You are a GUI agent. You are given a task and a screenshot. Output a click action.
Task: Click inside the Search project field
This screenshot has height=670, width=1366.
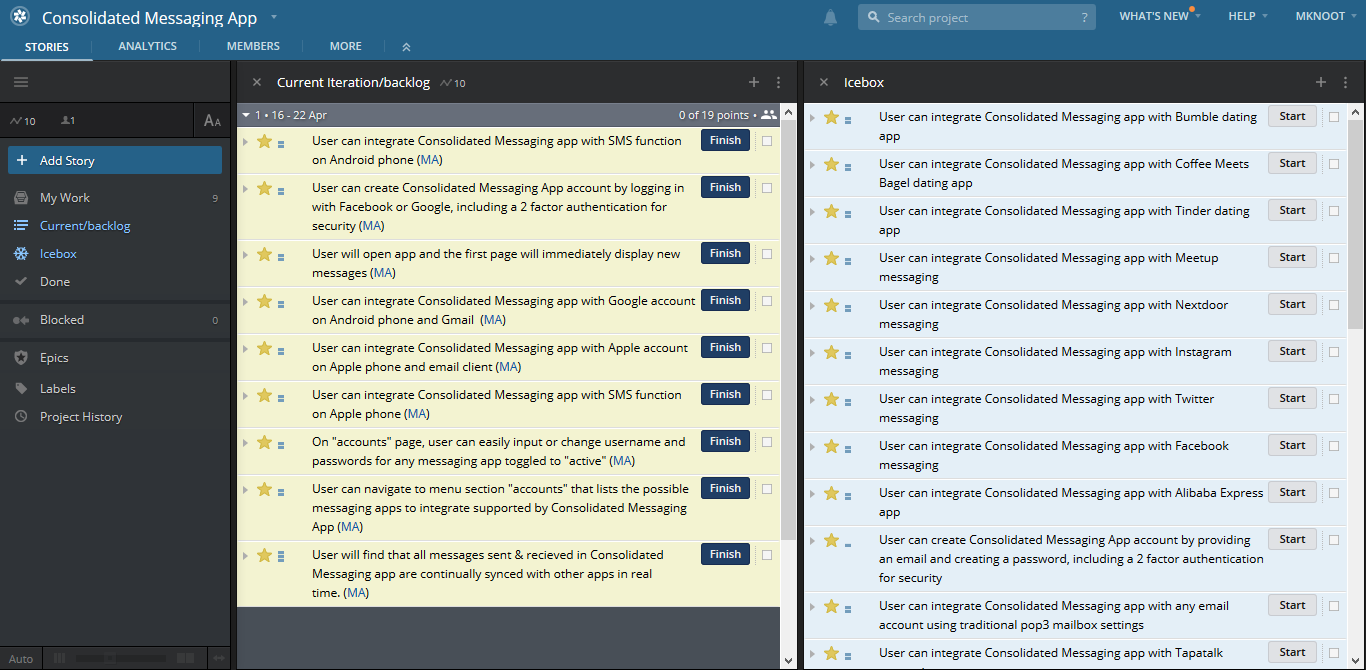pos(975,16)
